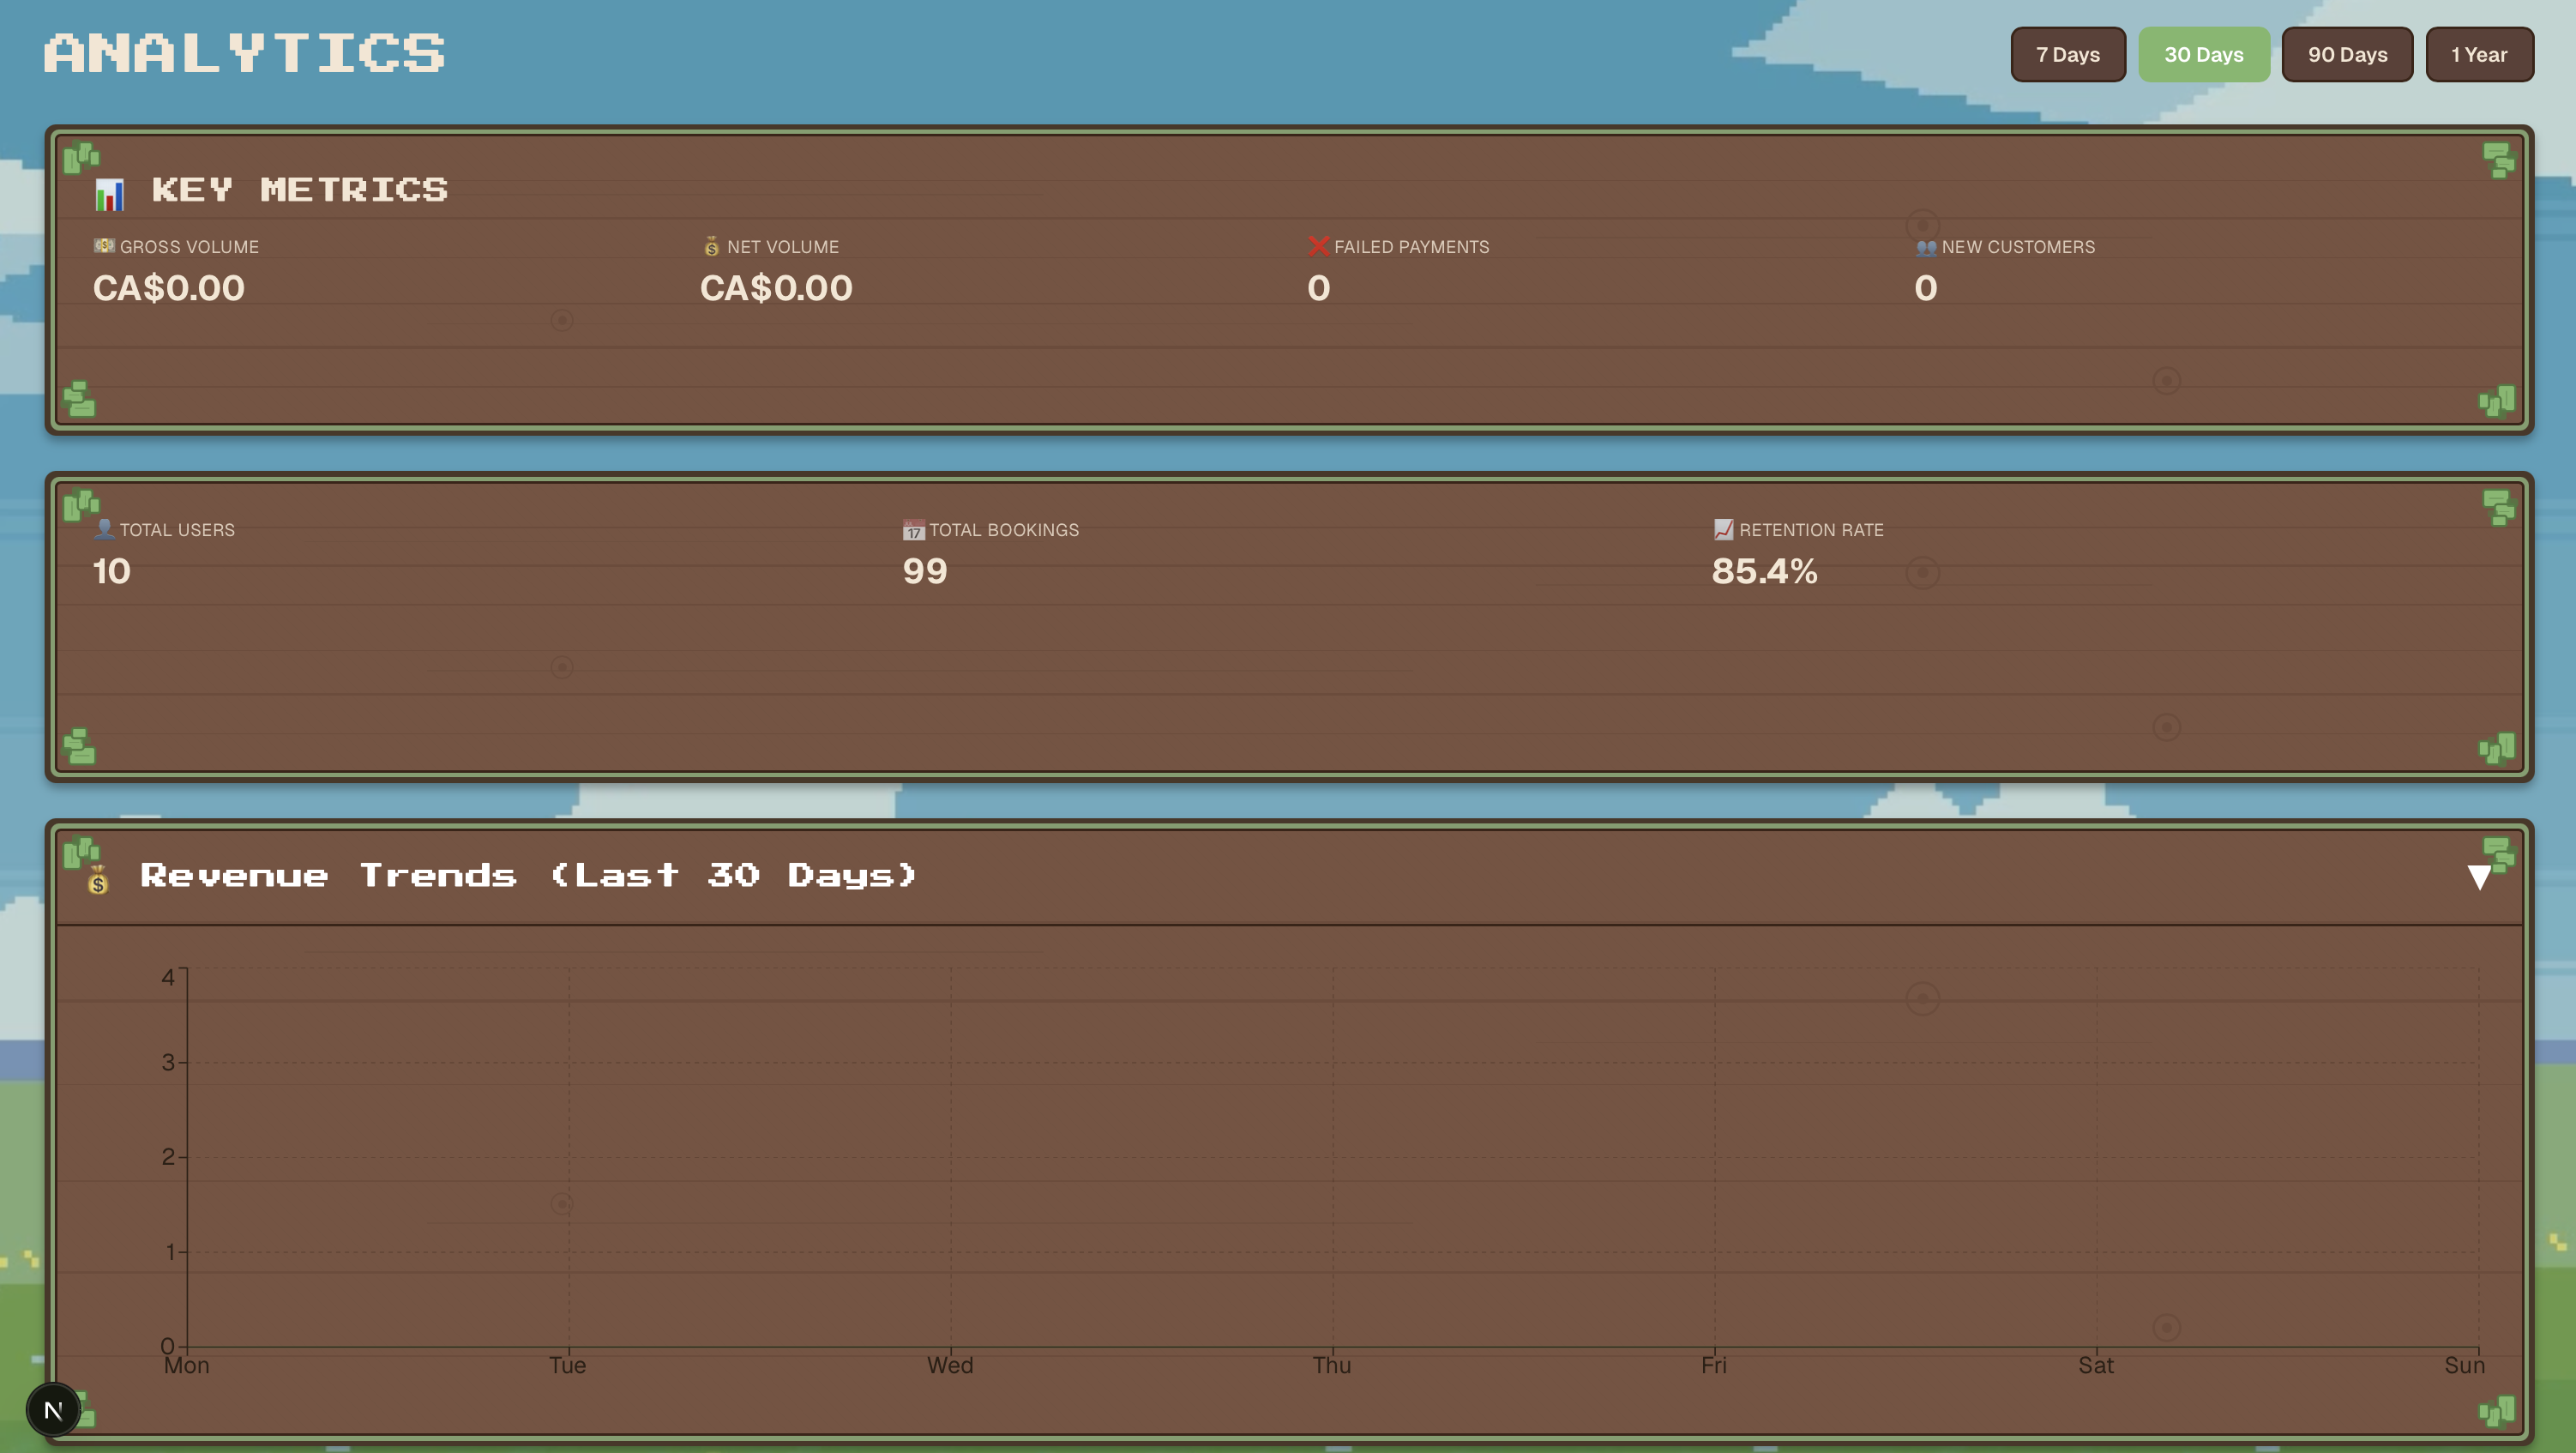This screenshot has height=1453, width=2576.
Task: Open the Next.js dev tools badge
Action: 53,1410
